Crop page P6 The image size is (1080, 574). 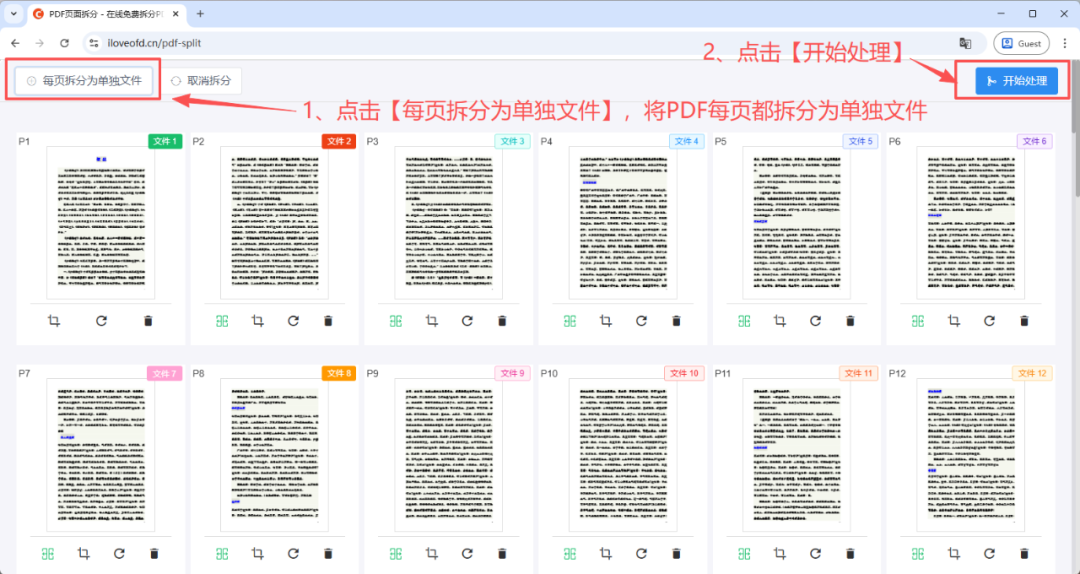pos(954,320)
